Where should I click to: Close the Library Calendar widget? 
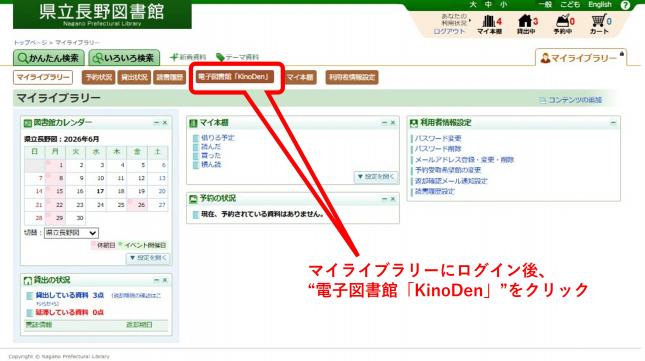point(165,123)
